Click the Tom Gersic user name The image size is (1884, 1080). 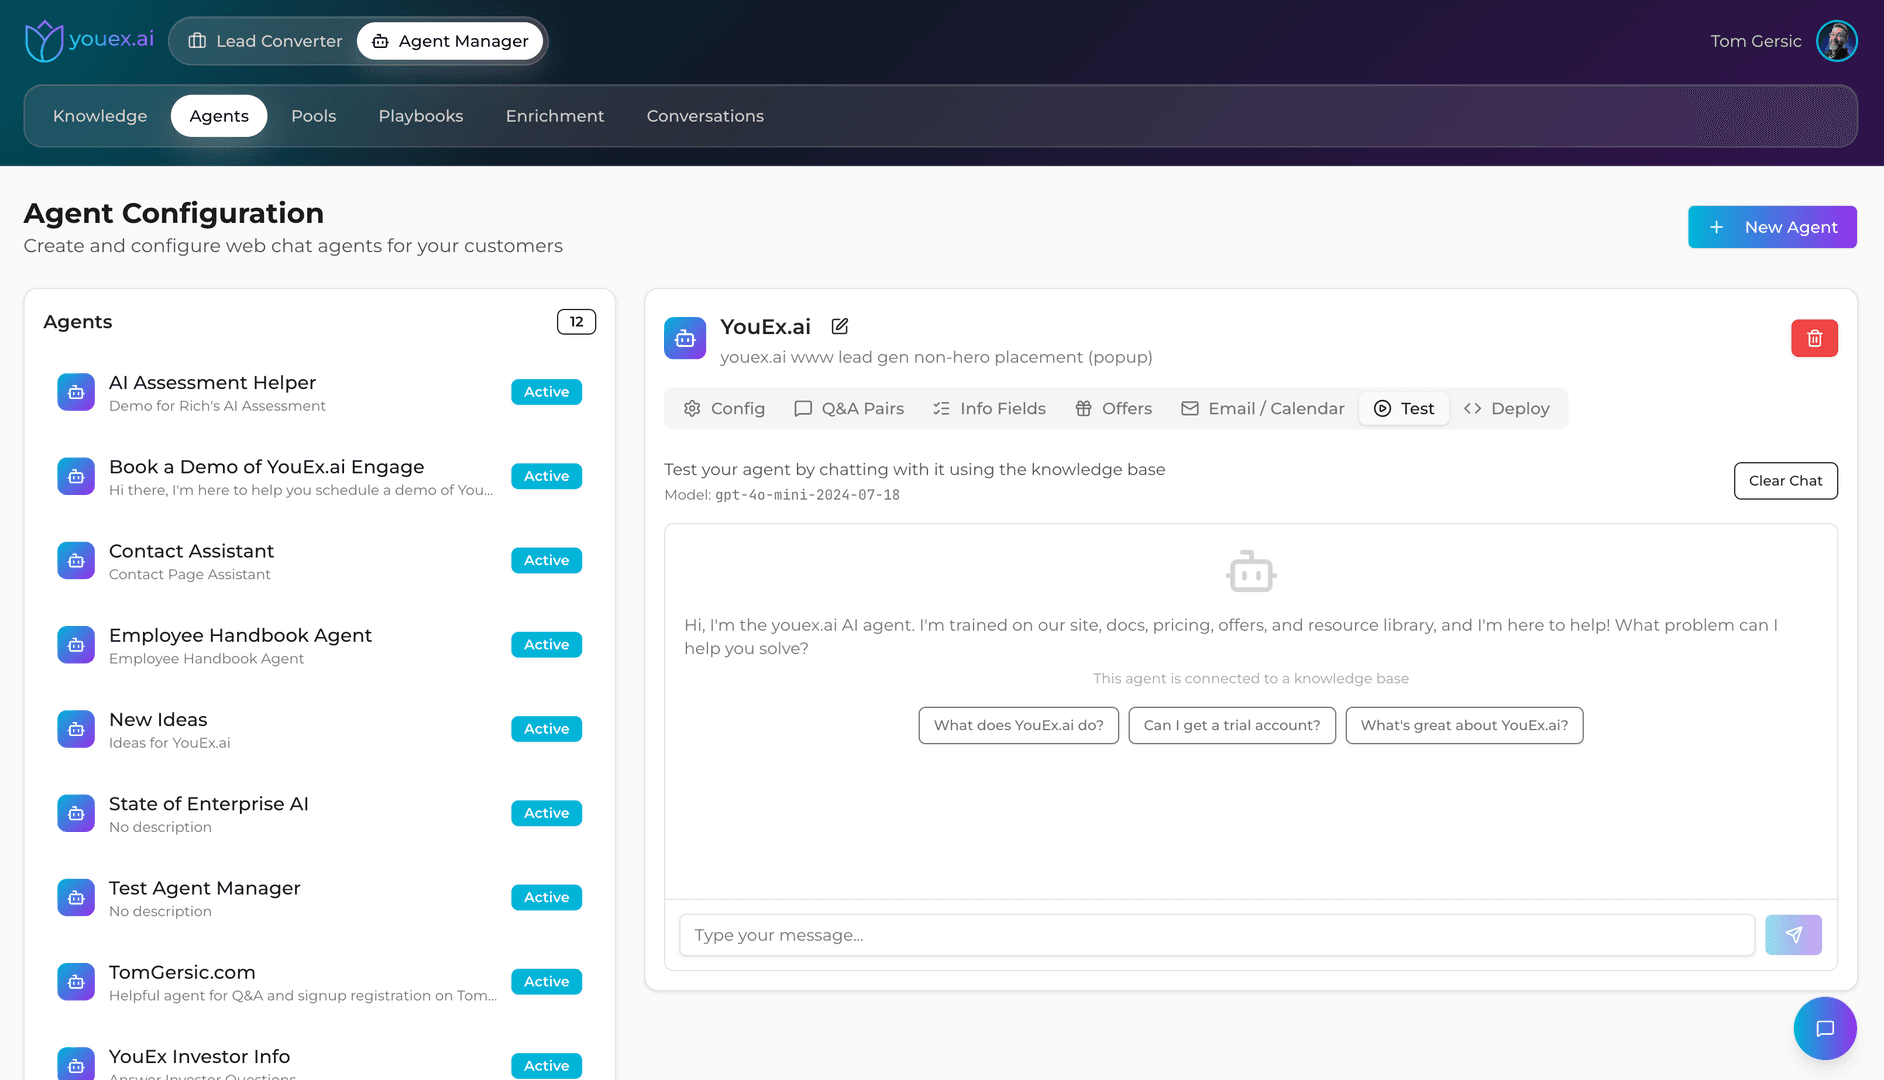(x=1755, y=41)
